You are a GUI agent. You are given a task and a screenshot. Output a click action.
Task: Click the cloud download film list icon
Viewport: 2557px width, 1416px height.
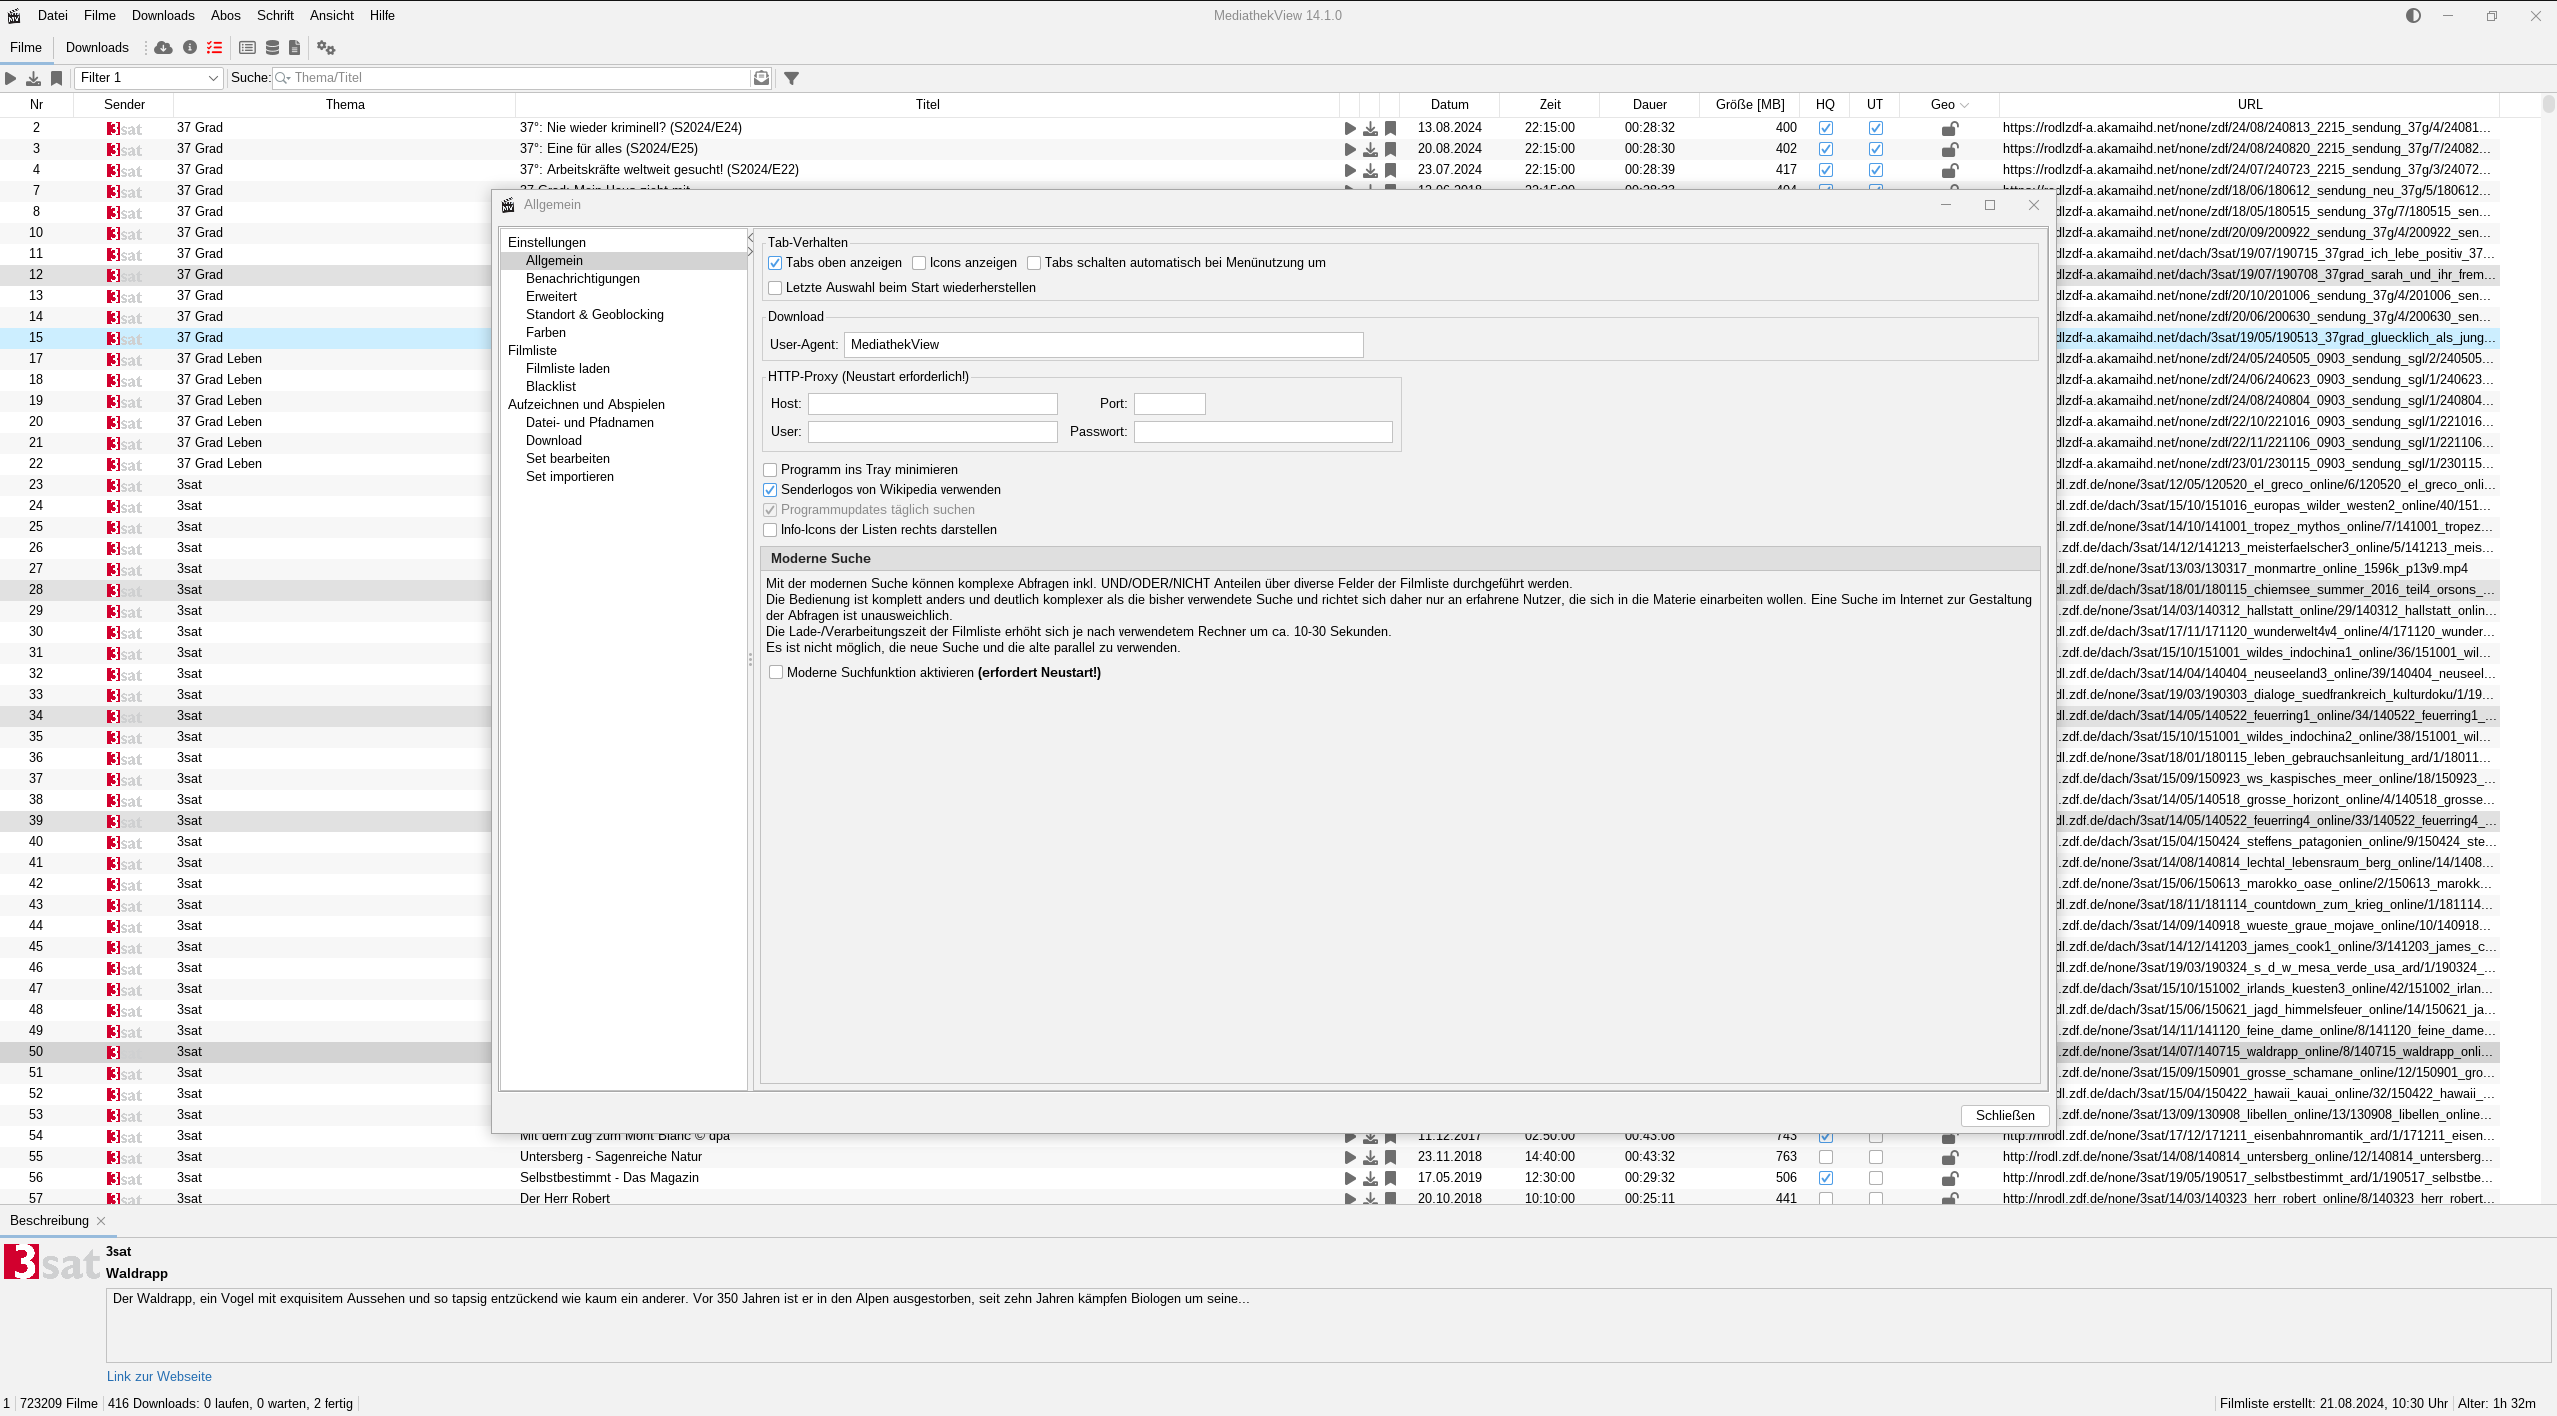(x=164, y=48)
